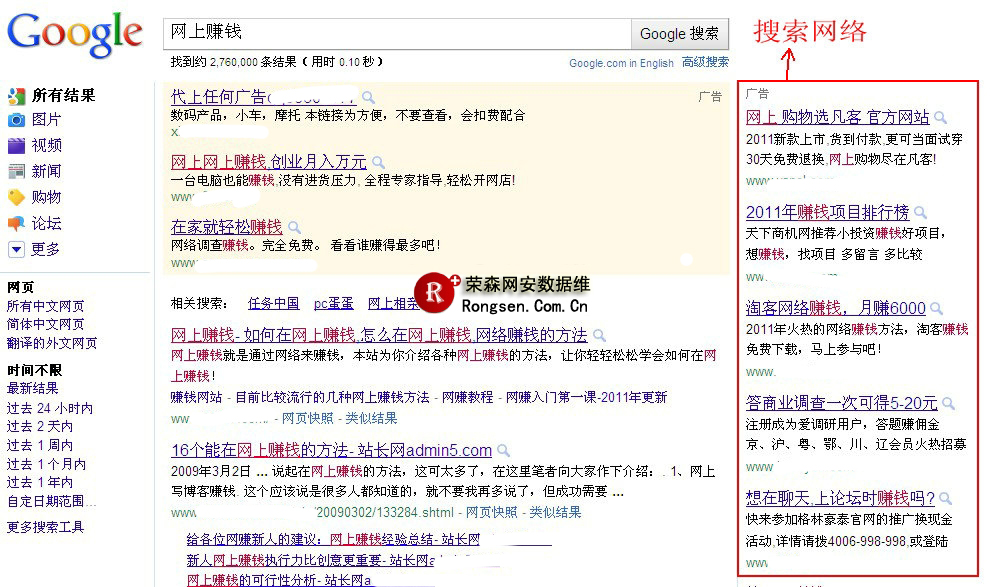Filter results by 过去 1 周内
The height and width of the screenshot is (587, 994).
coord(40,445)
